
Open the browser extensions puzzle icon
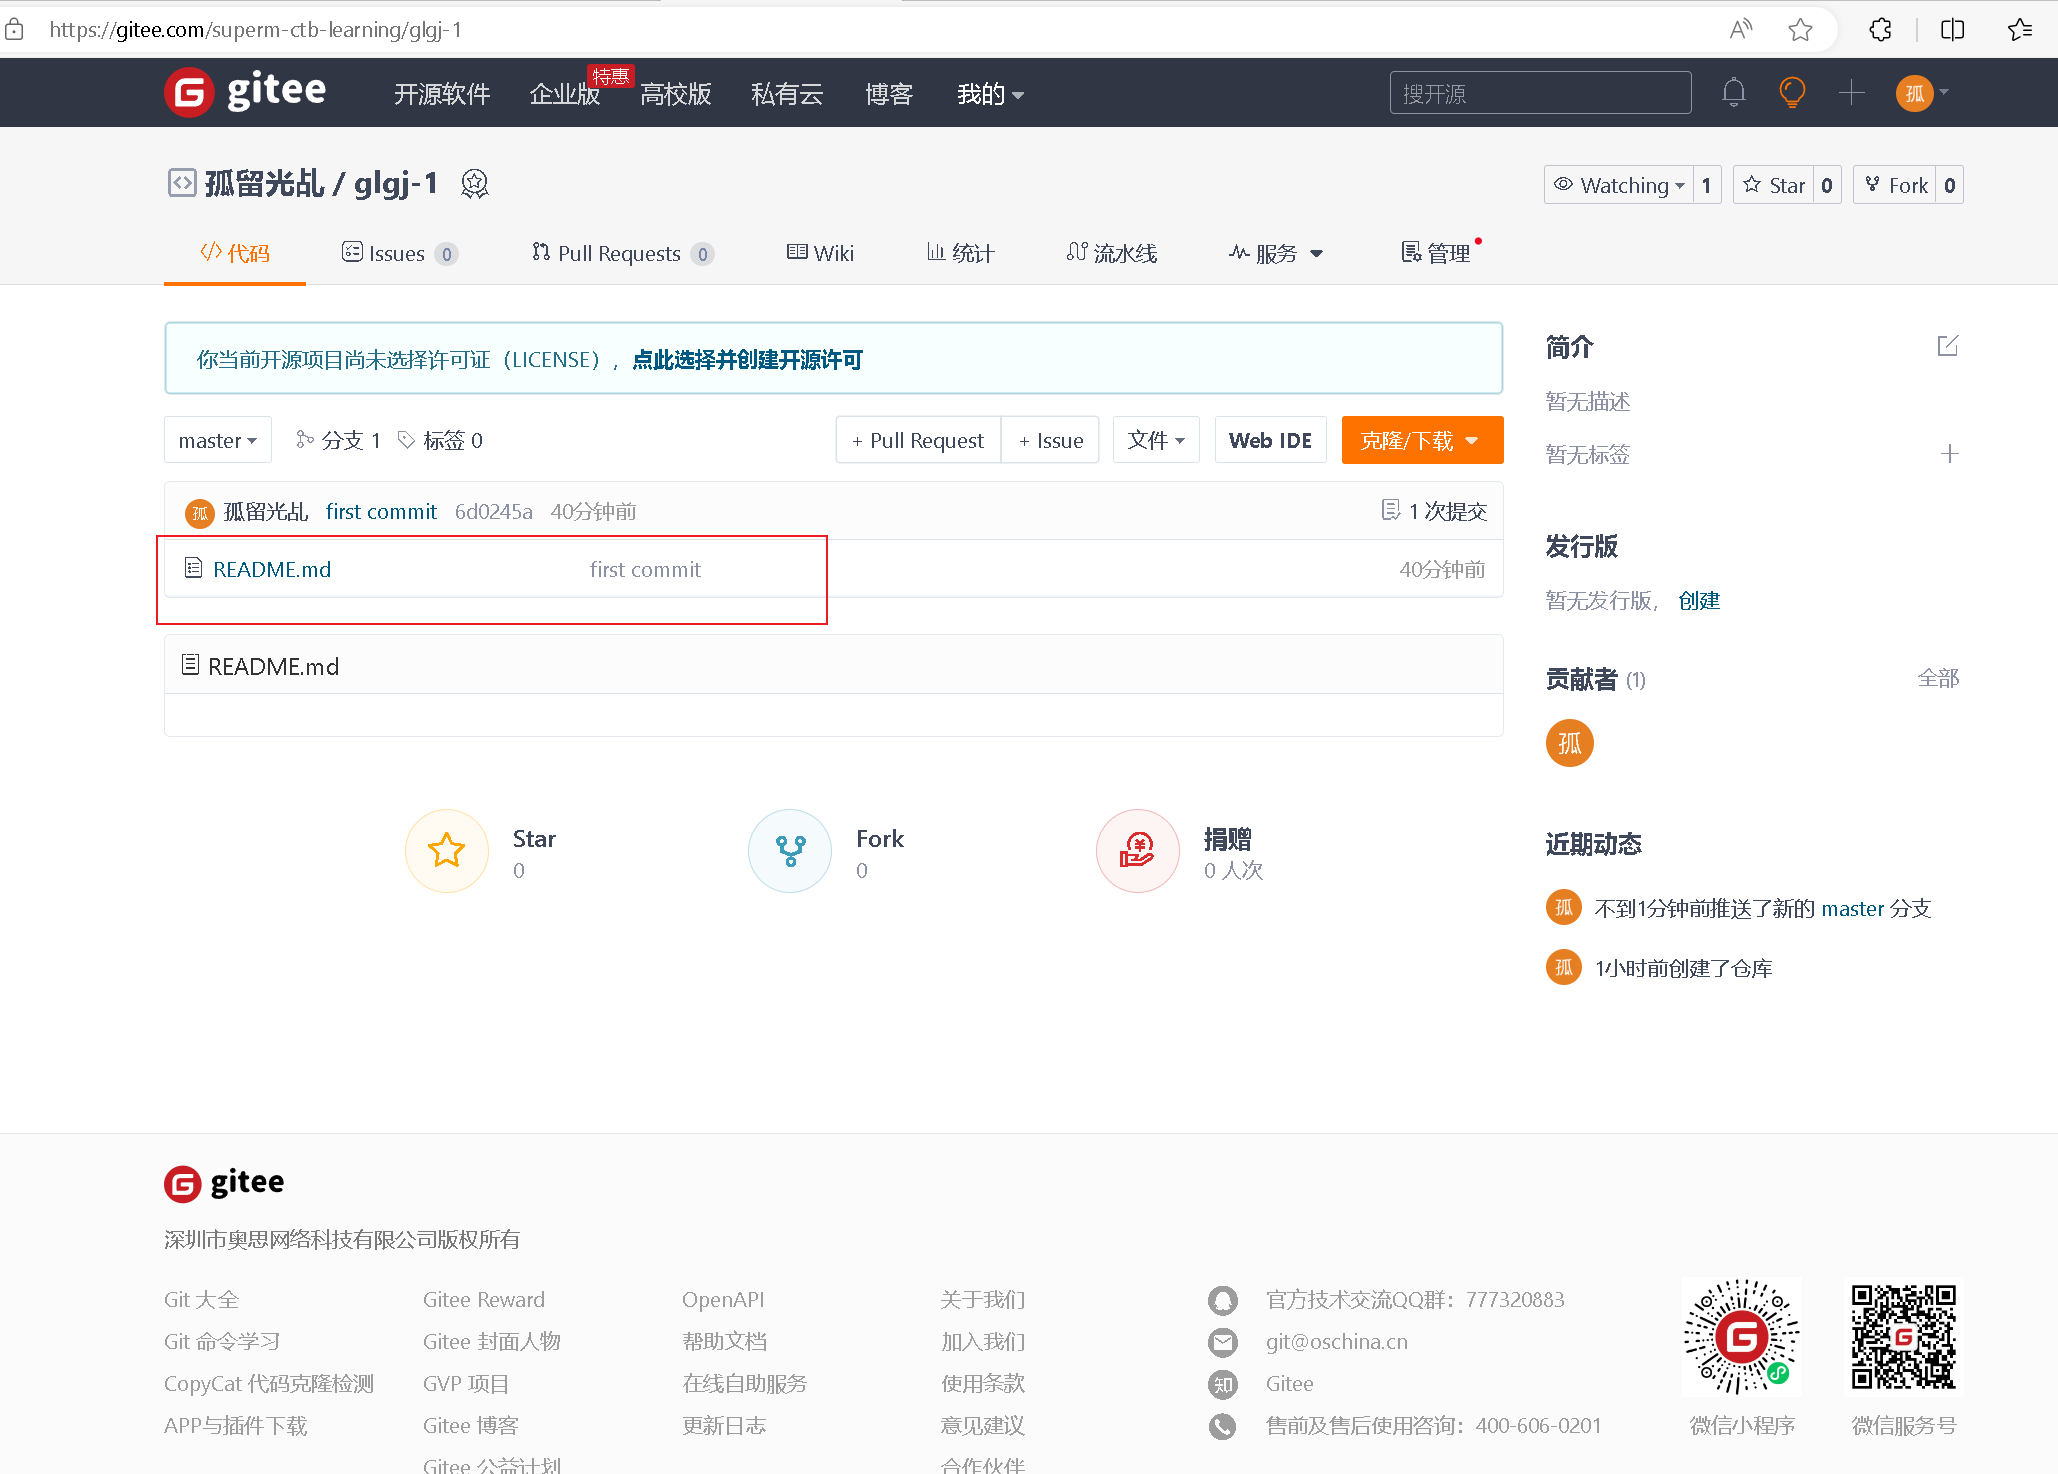[x=1880, y=30]
